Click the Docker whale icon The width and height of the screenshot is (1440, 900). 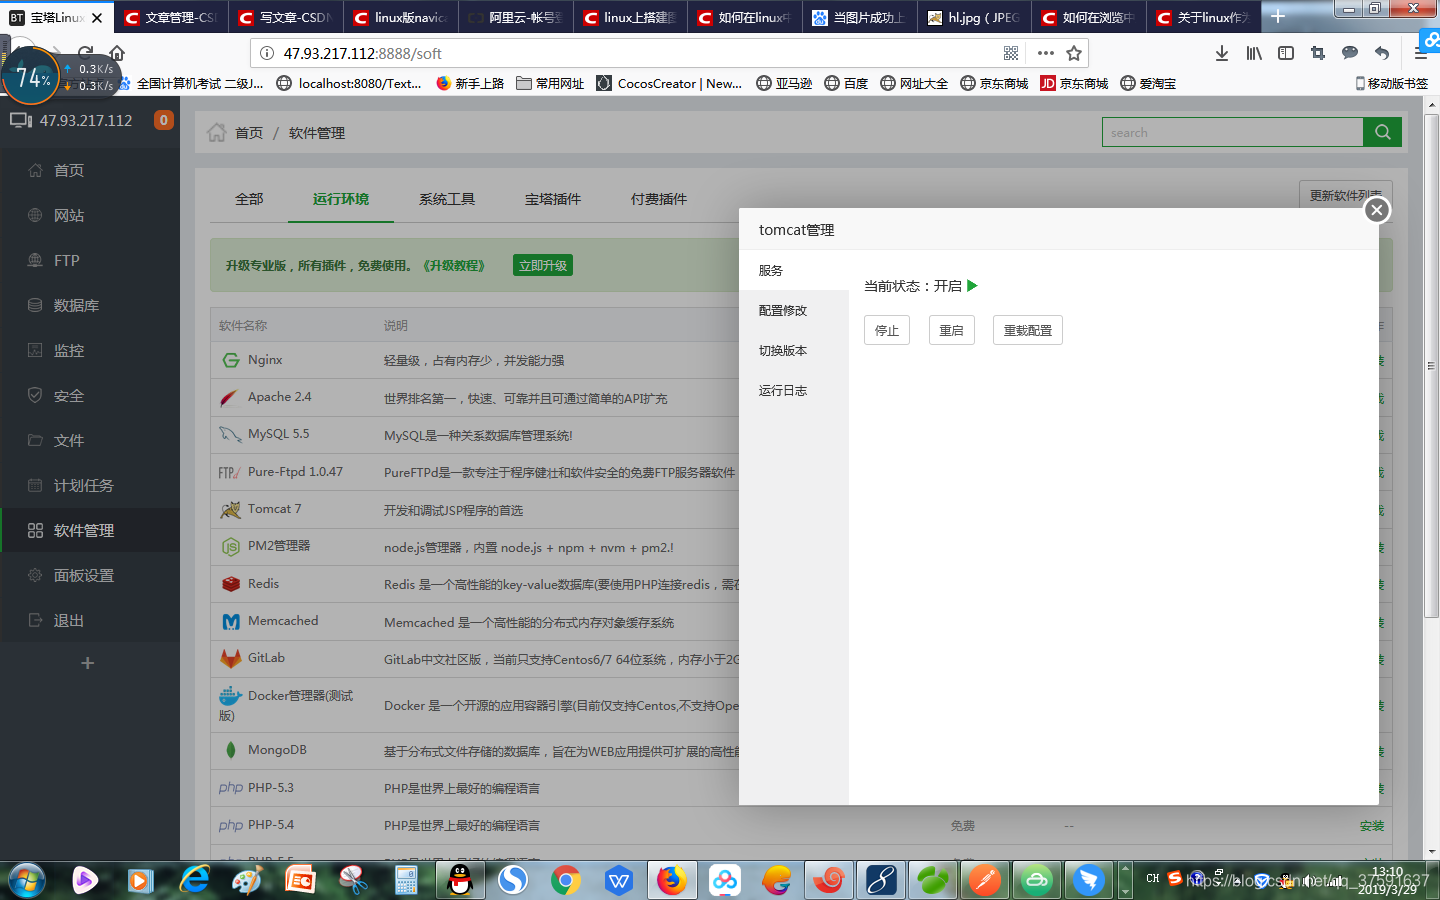(231, 695)
